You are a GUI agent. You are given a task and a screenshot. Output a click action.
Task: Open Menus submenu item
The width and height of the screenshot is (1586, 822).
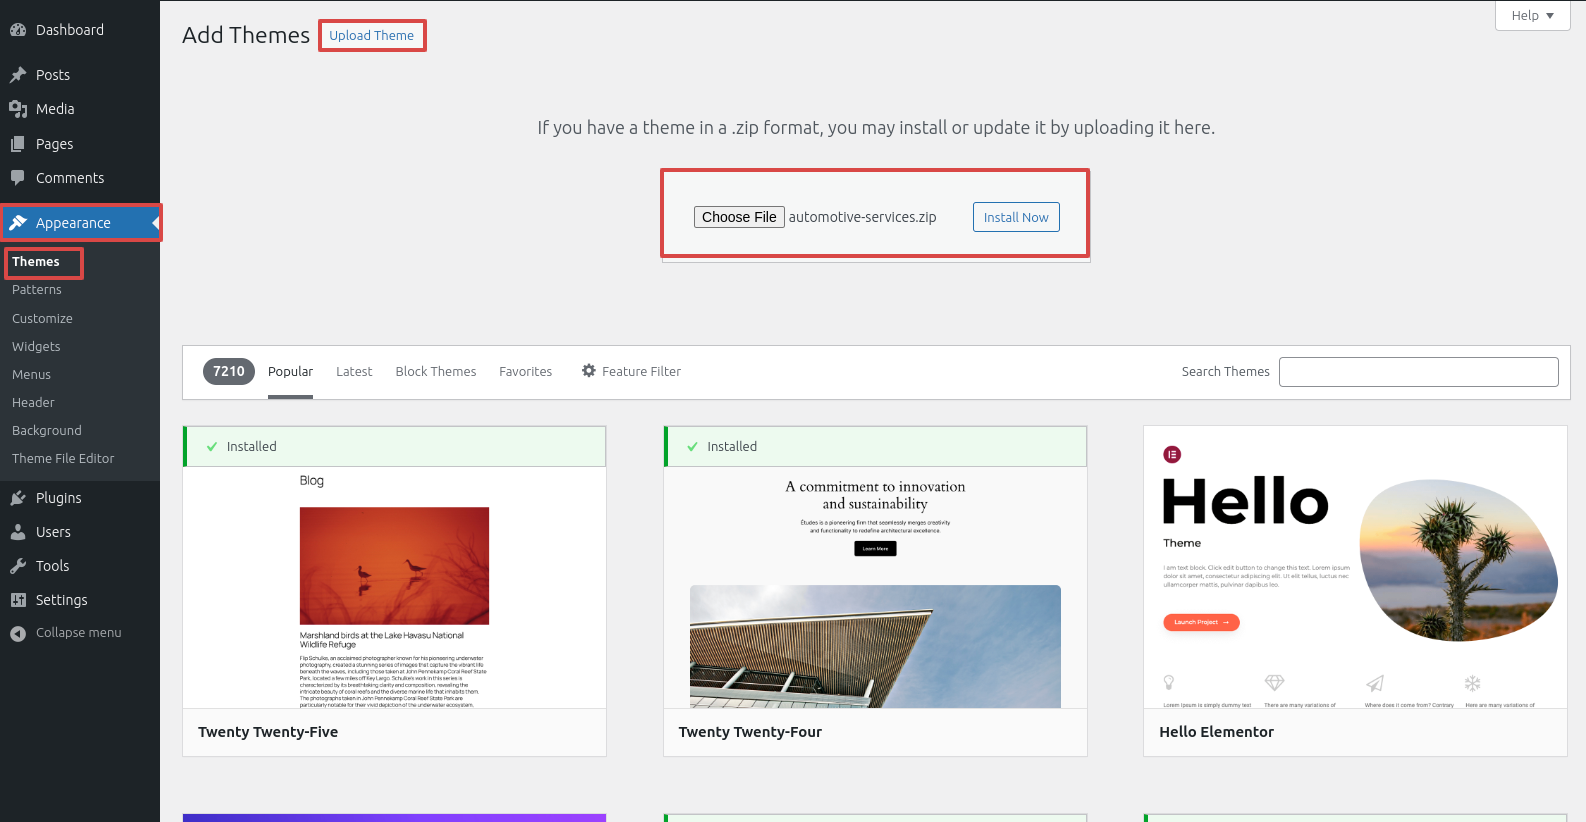point(31,375)
